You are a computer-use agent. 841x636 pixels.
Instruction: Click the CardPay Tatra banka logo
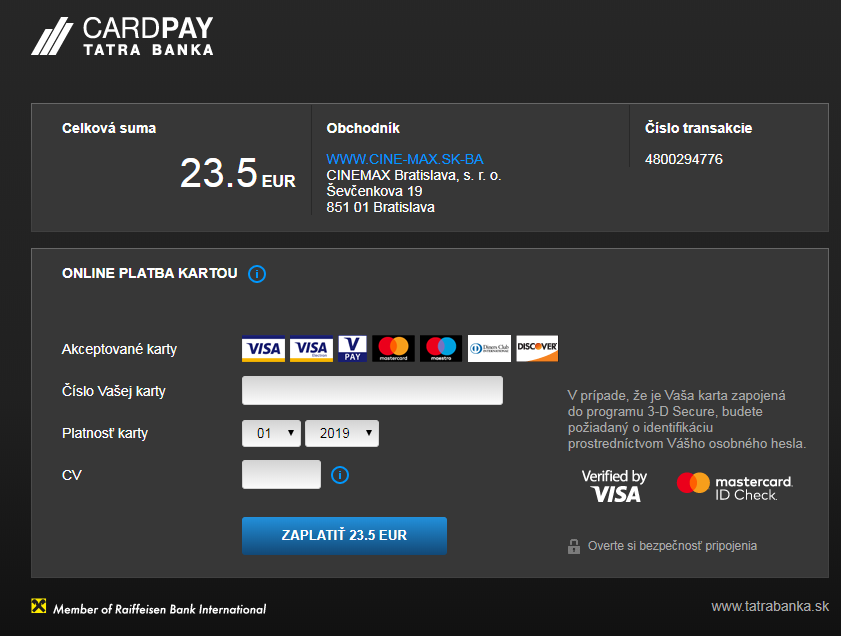[x=122, y=35]
